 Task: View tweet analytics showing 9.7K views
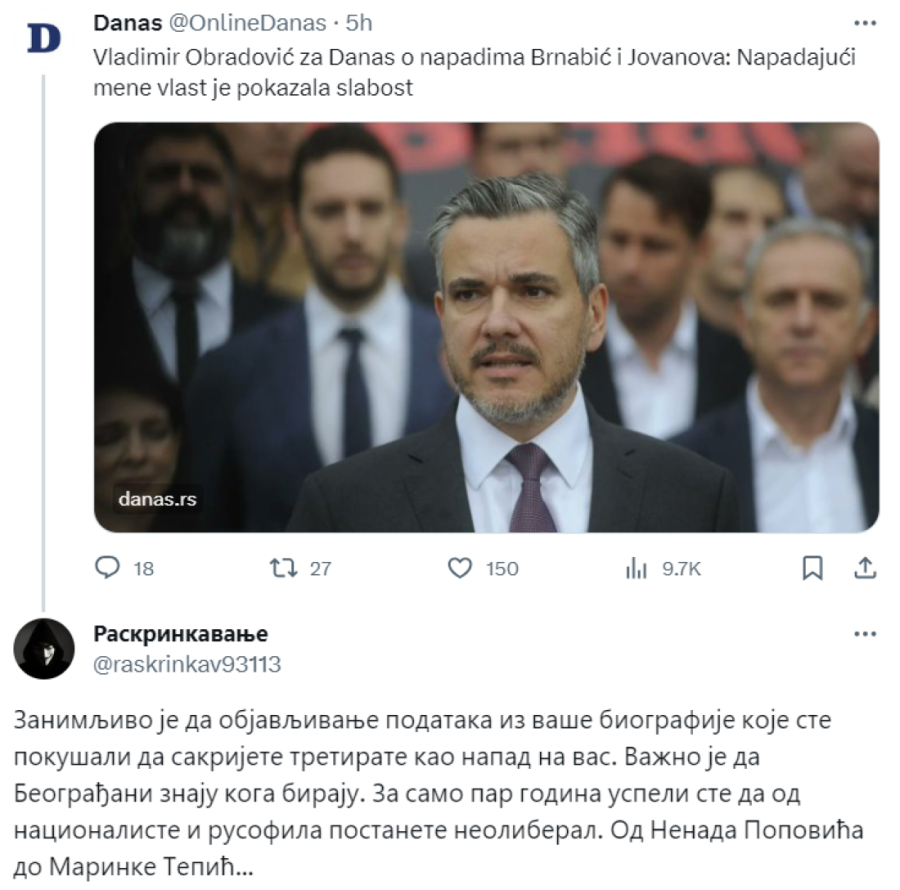(x=637, y=569)
